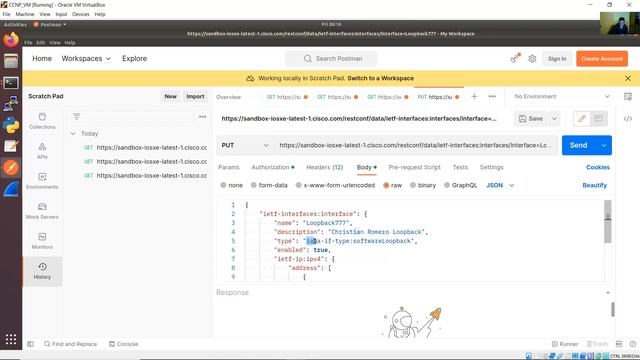The height and width of the screenshot is (360, 640).
Task: Open the JSON format dropdown
Action: pyautogui.click(x=500, y=185)
